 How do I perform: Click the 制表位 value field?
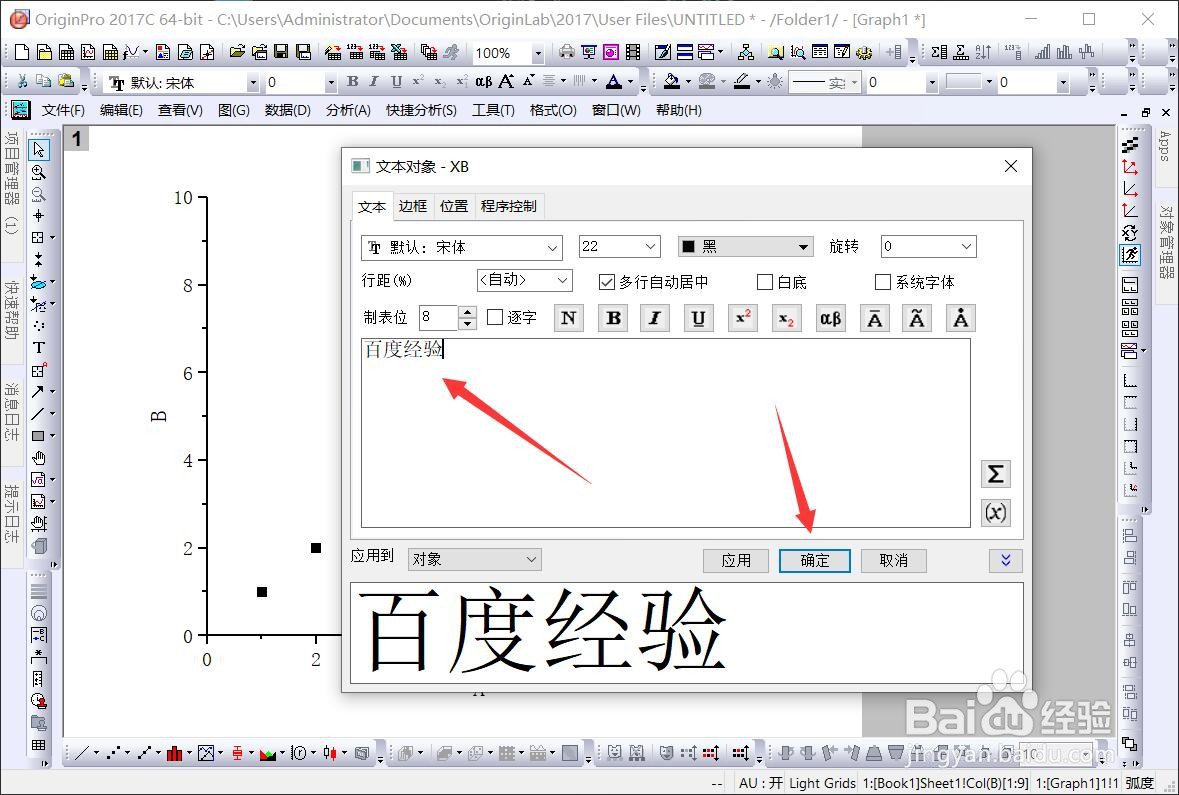[438, 317]
